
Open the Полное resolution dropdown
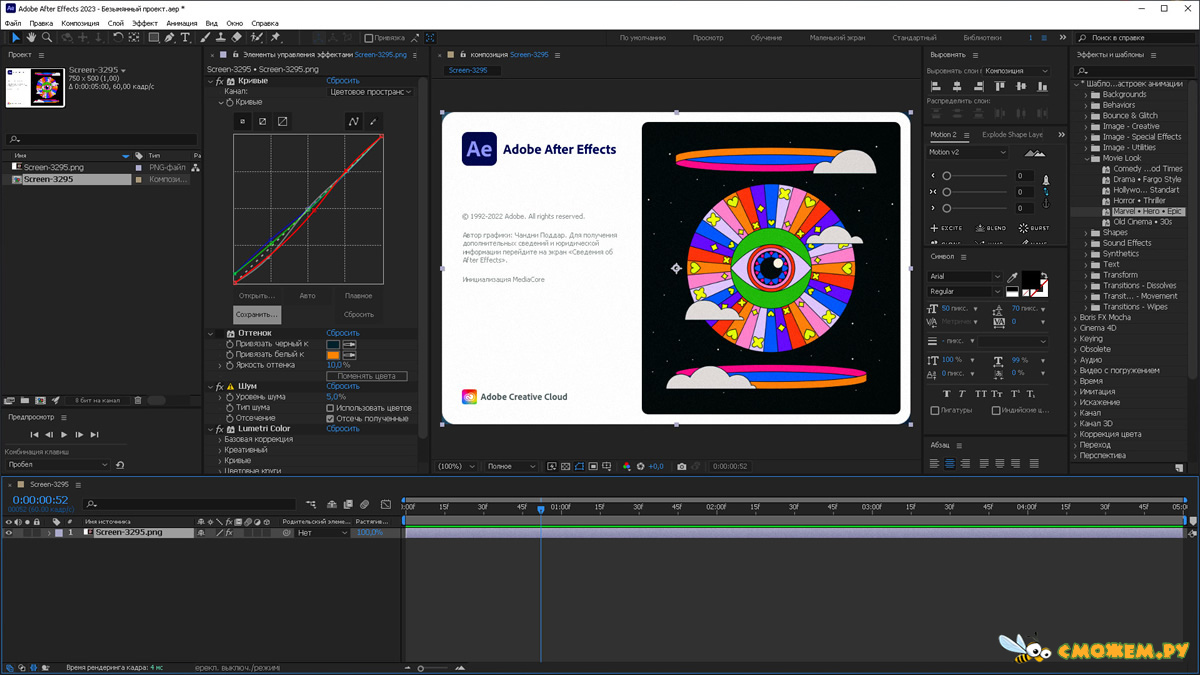point(511,466)
